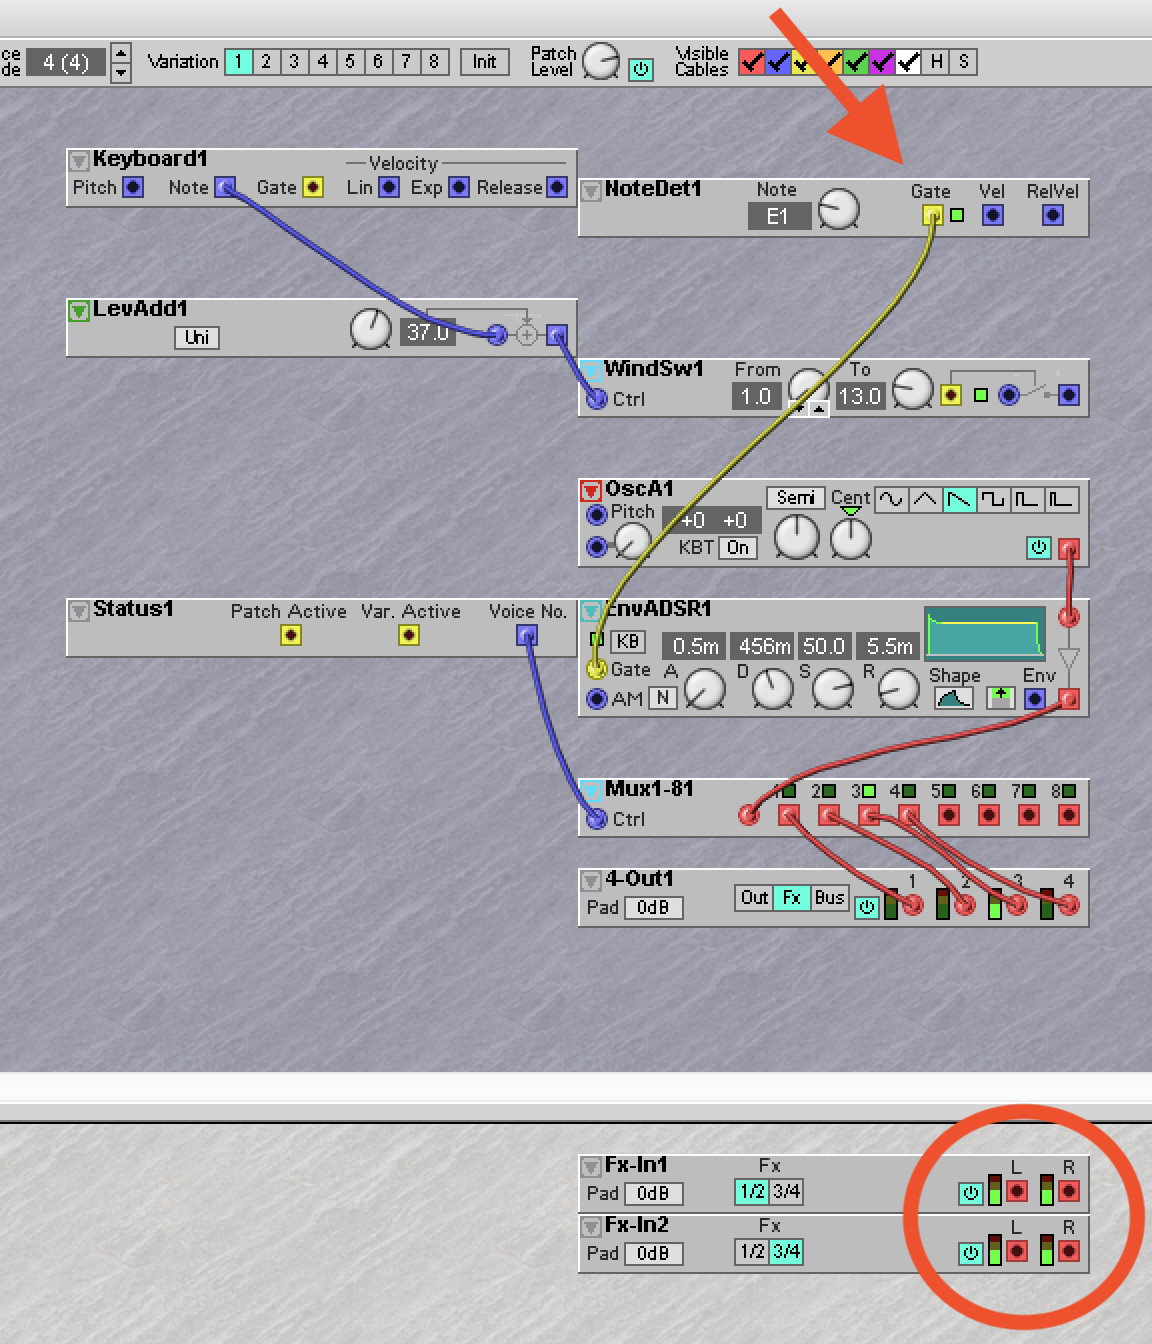Click the Patch Level knob
The width and height of the screenshot is (1152, 1344).
(601, 62)
